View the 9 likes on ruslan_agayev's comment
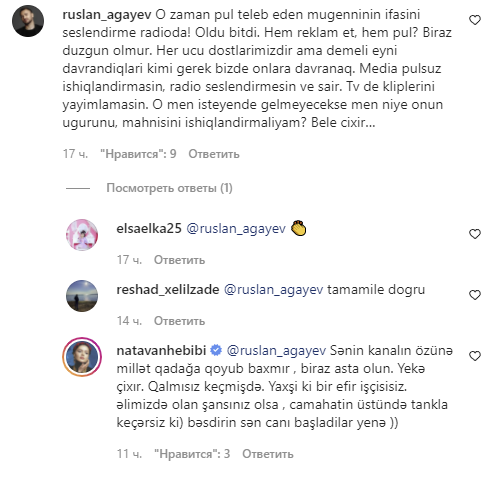 click(x=138, y=154)
